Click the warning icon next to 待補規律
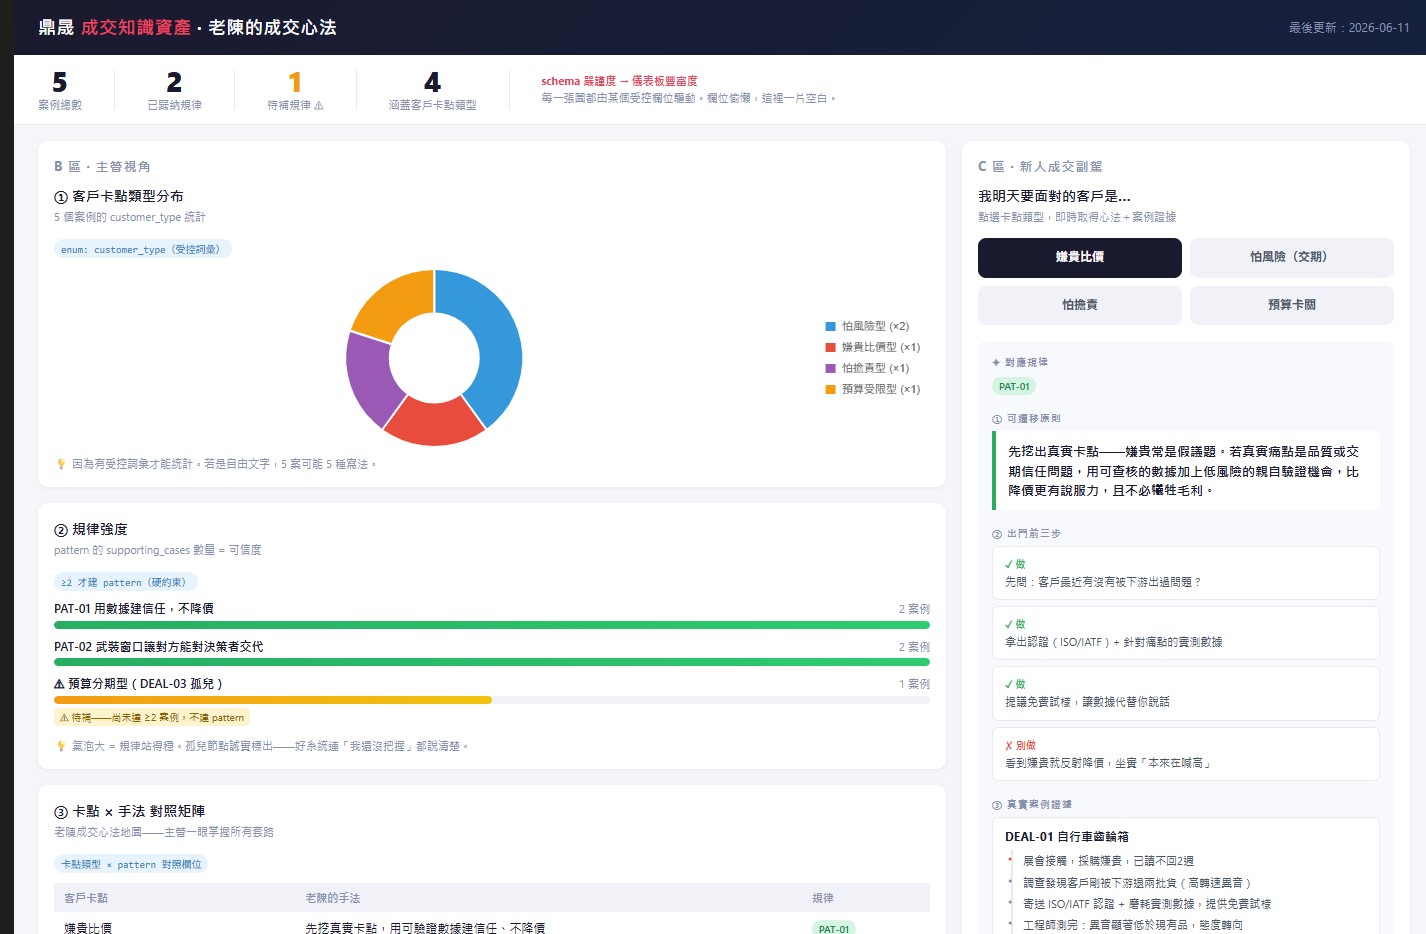 (319, 105)
